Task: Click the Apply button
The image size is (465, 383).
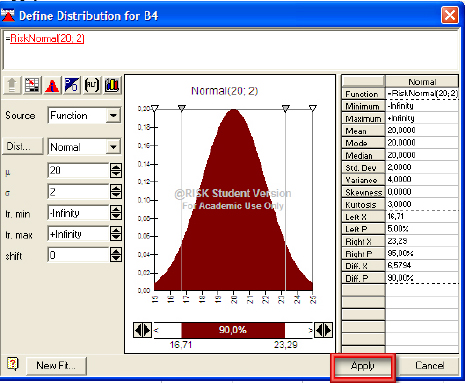Action: [x=363, y=366]
